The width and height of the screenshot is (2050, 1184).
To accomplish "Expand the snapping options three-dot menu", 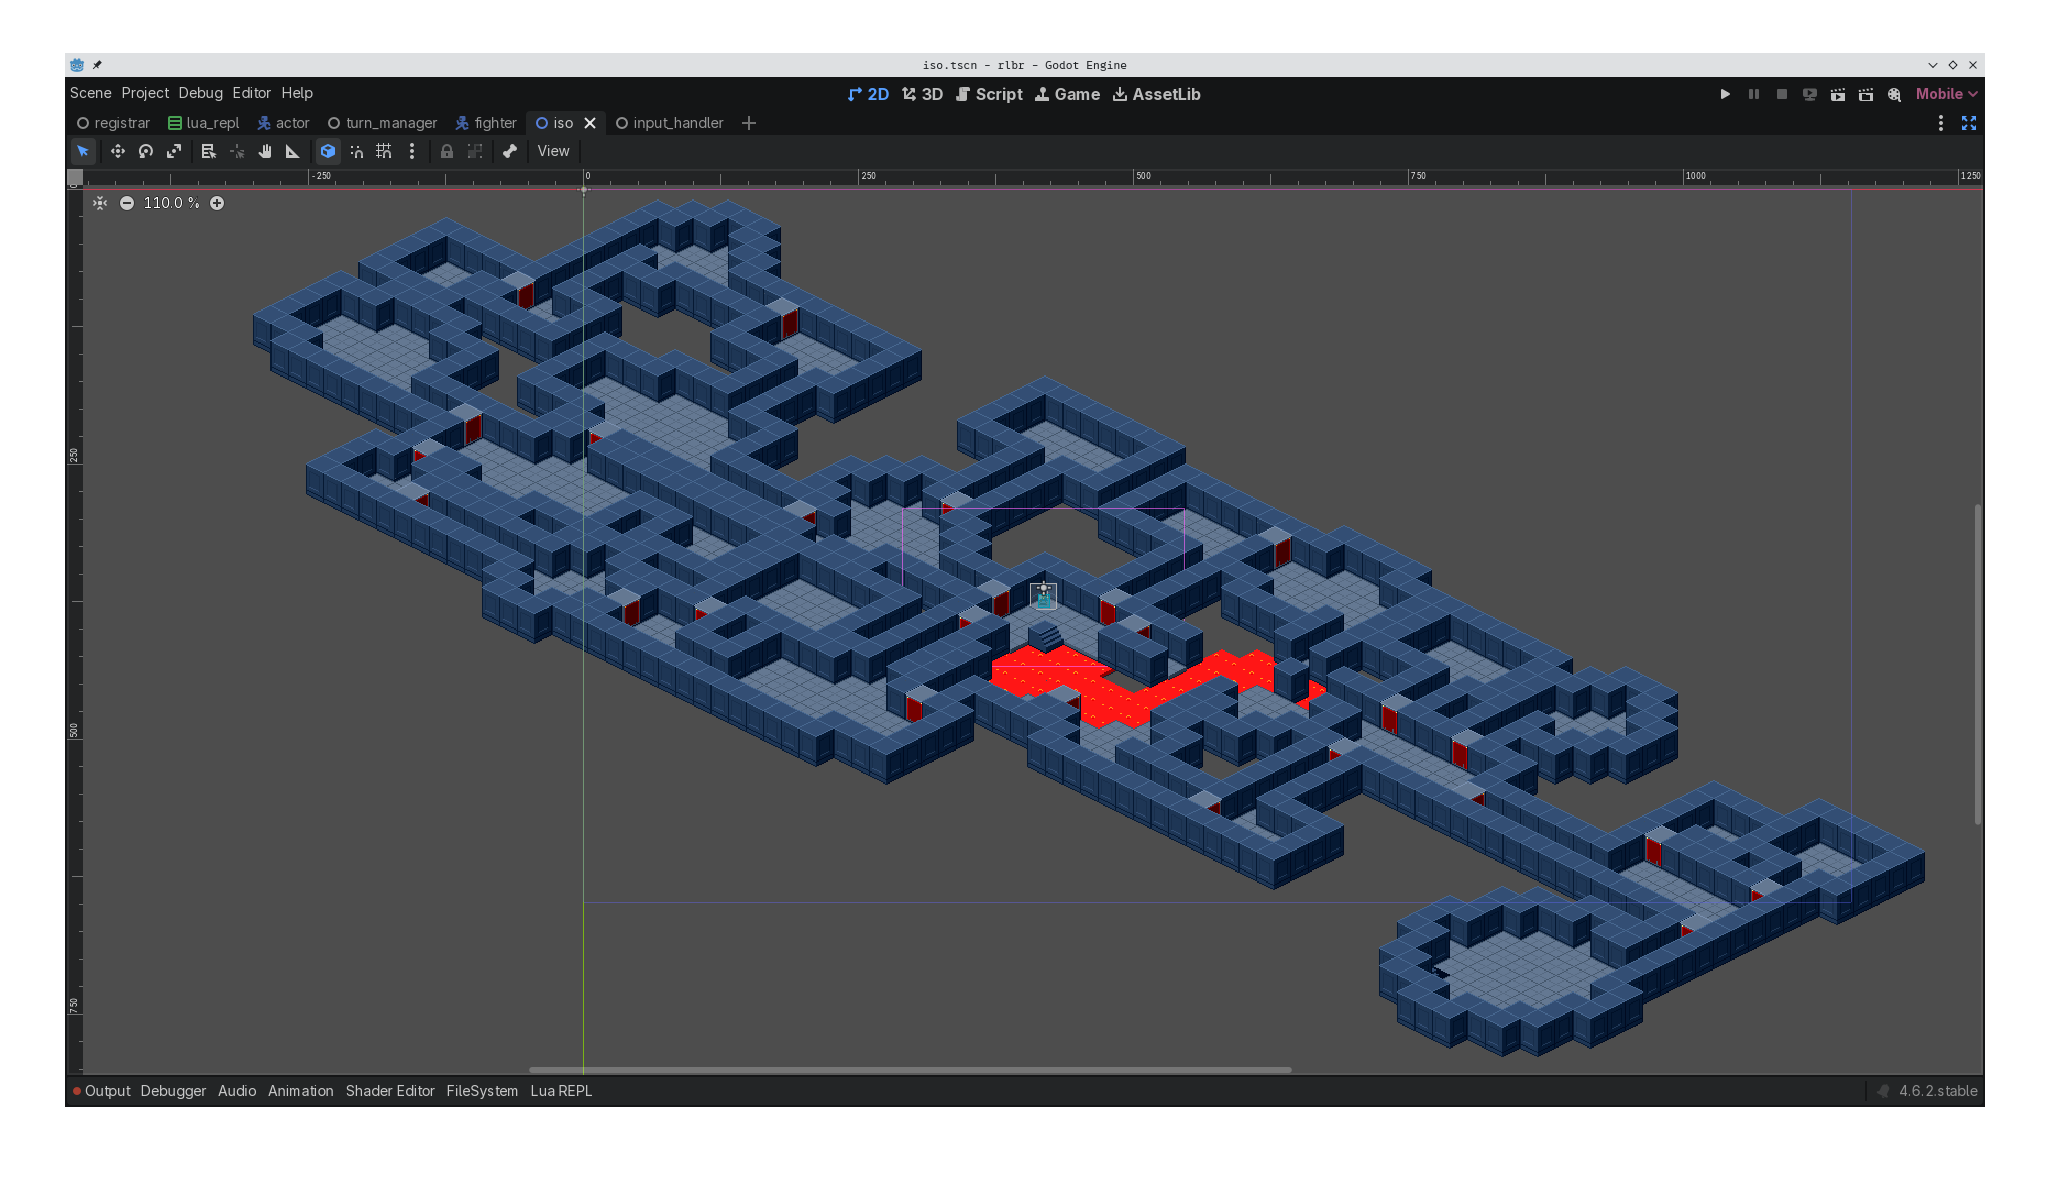I will point(412,151).
